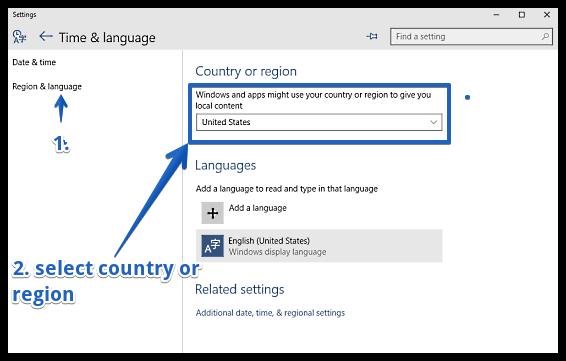Click the magnifier icon in Find a setting

pos(545,36)
